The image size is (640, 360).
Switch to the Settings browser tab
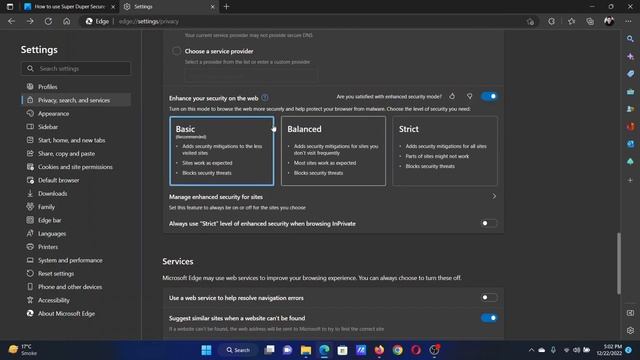coord(169,7)
